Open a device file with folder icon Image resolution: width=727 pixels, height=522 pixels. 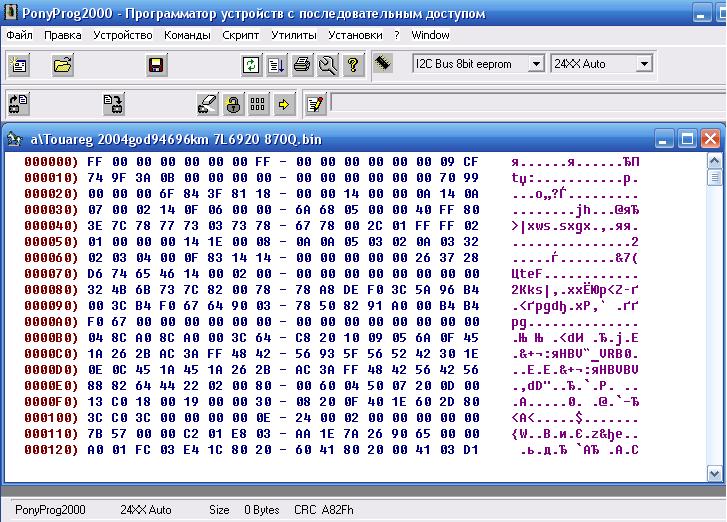(x=63, y=65)
